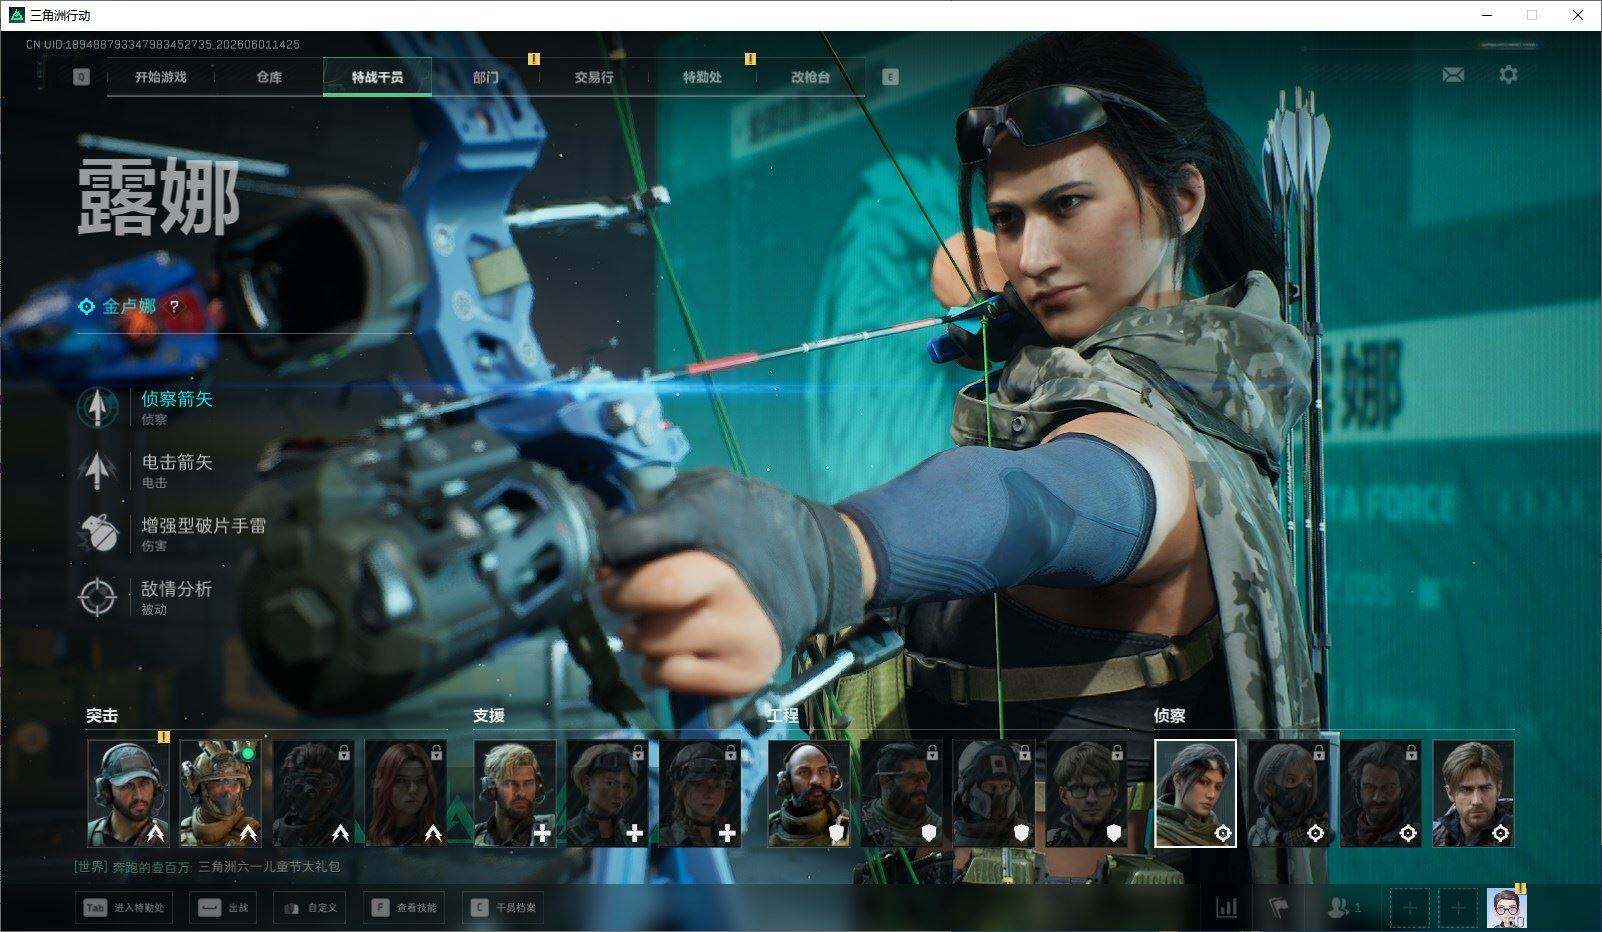Click the first empty teammate plus slot
This screenshot has height=932, width=1602.
1410,908
